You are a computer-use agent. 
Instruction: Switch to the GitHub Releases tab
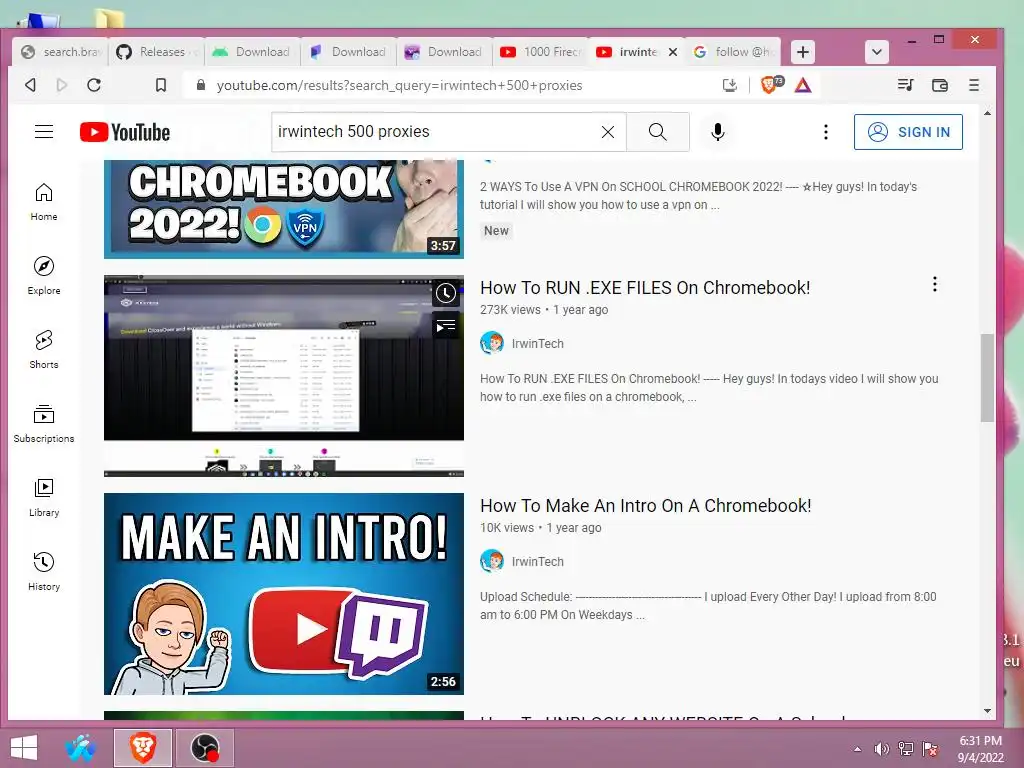157,52
